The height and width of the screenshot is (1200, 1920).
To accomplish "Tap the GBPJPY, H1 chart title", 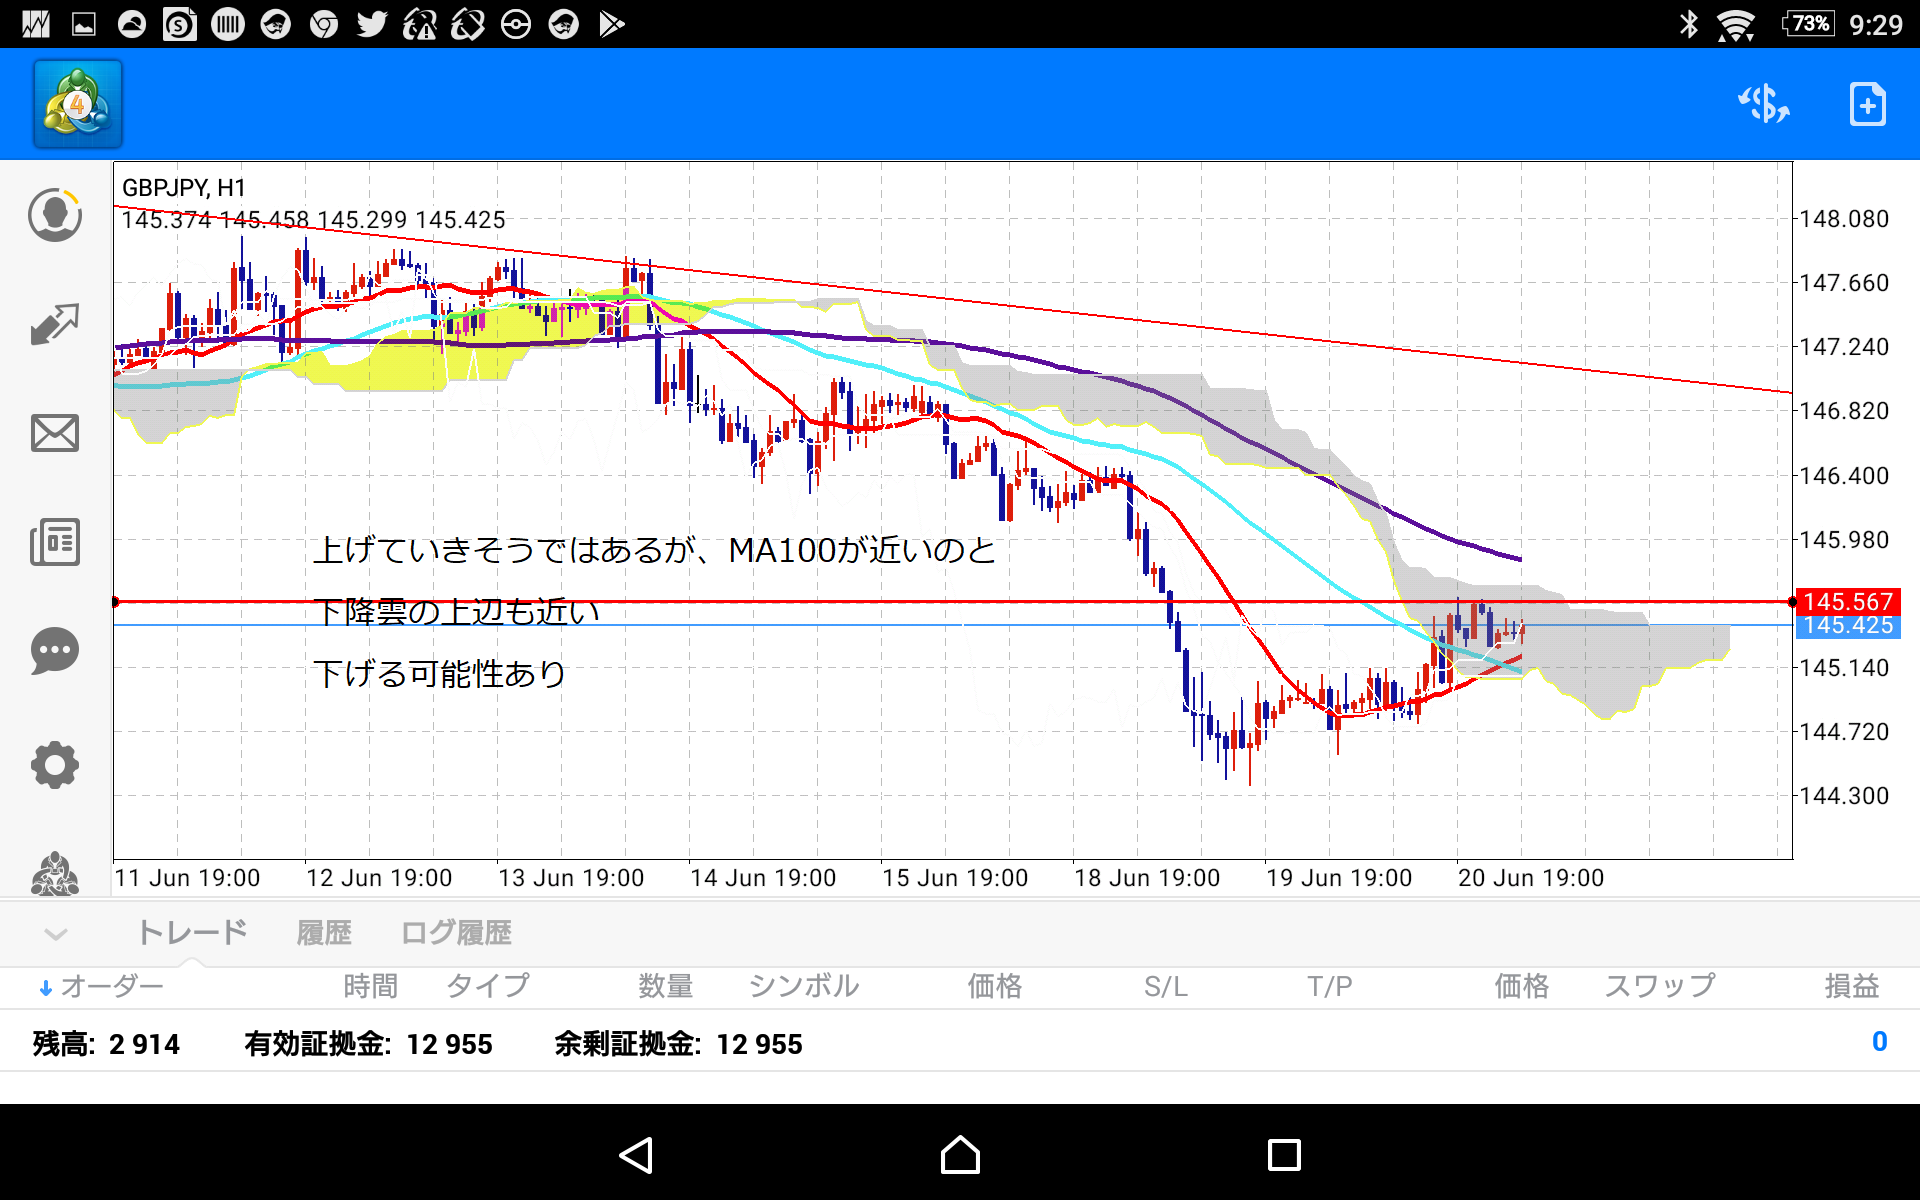I will (184, 188).
